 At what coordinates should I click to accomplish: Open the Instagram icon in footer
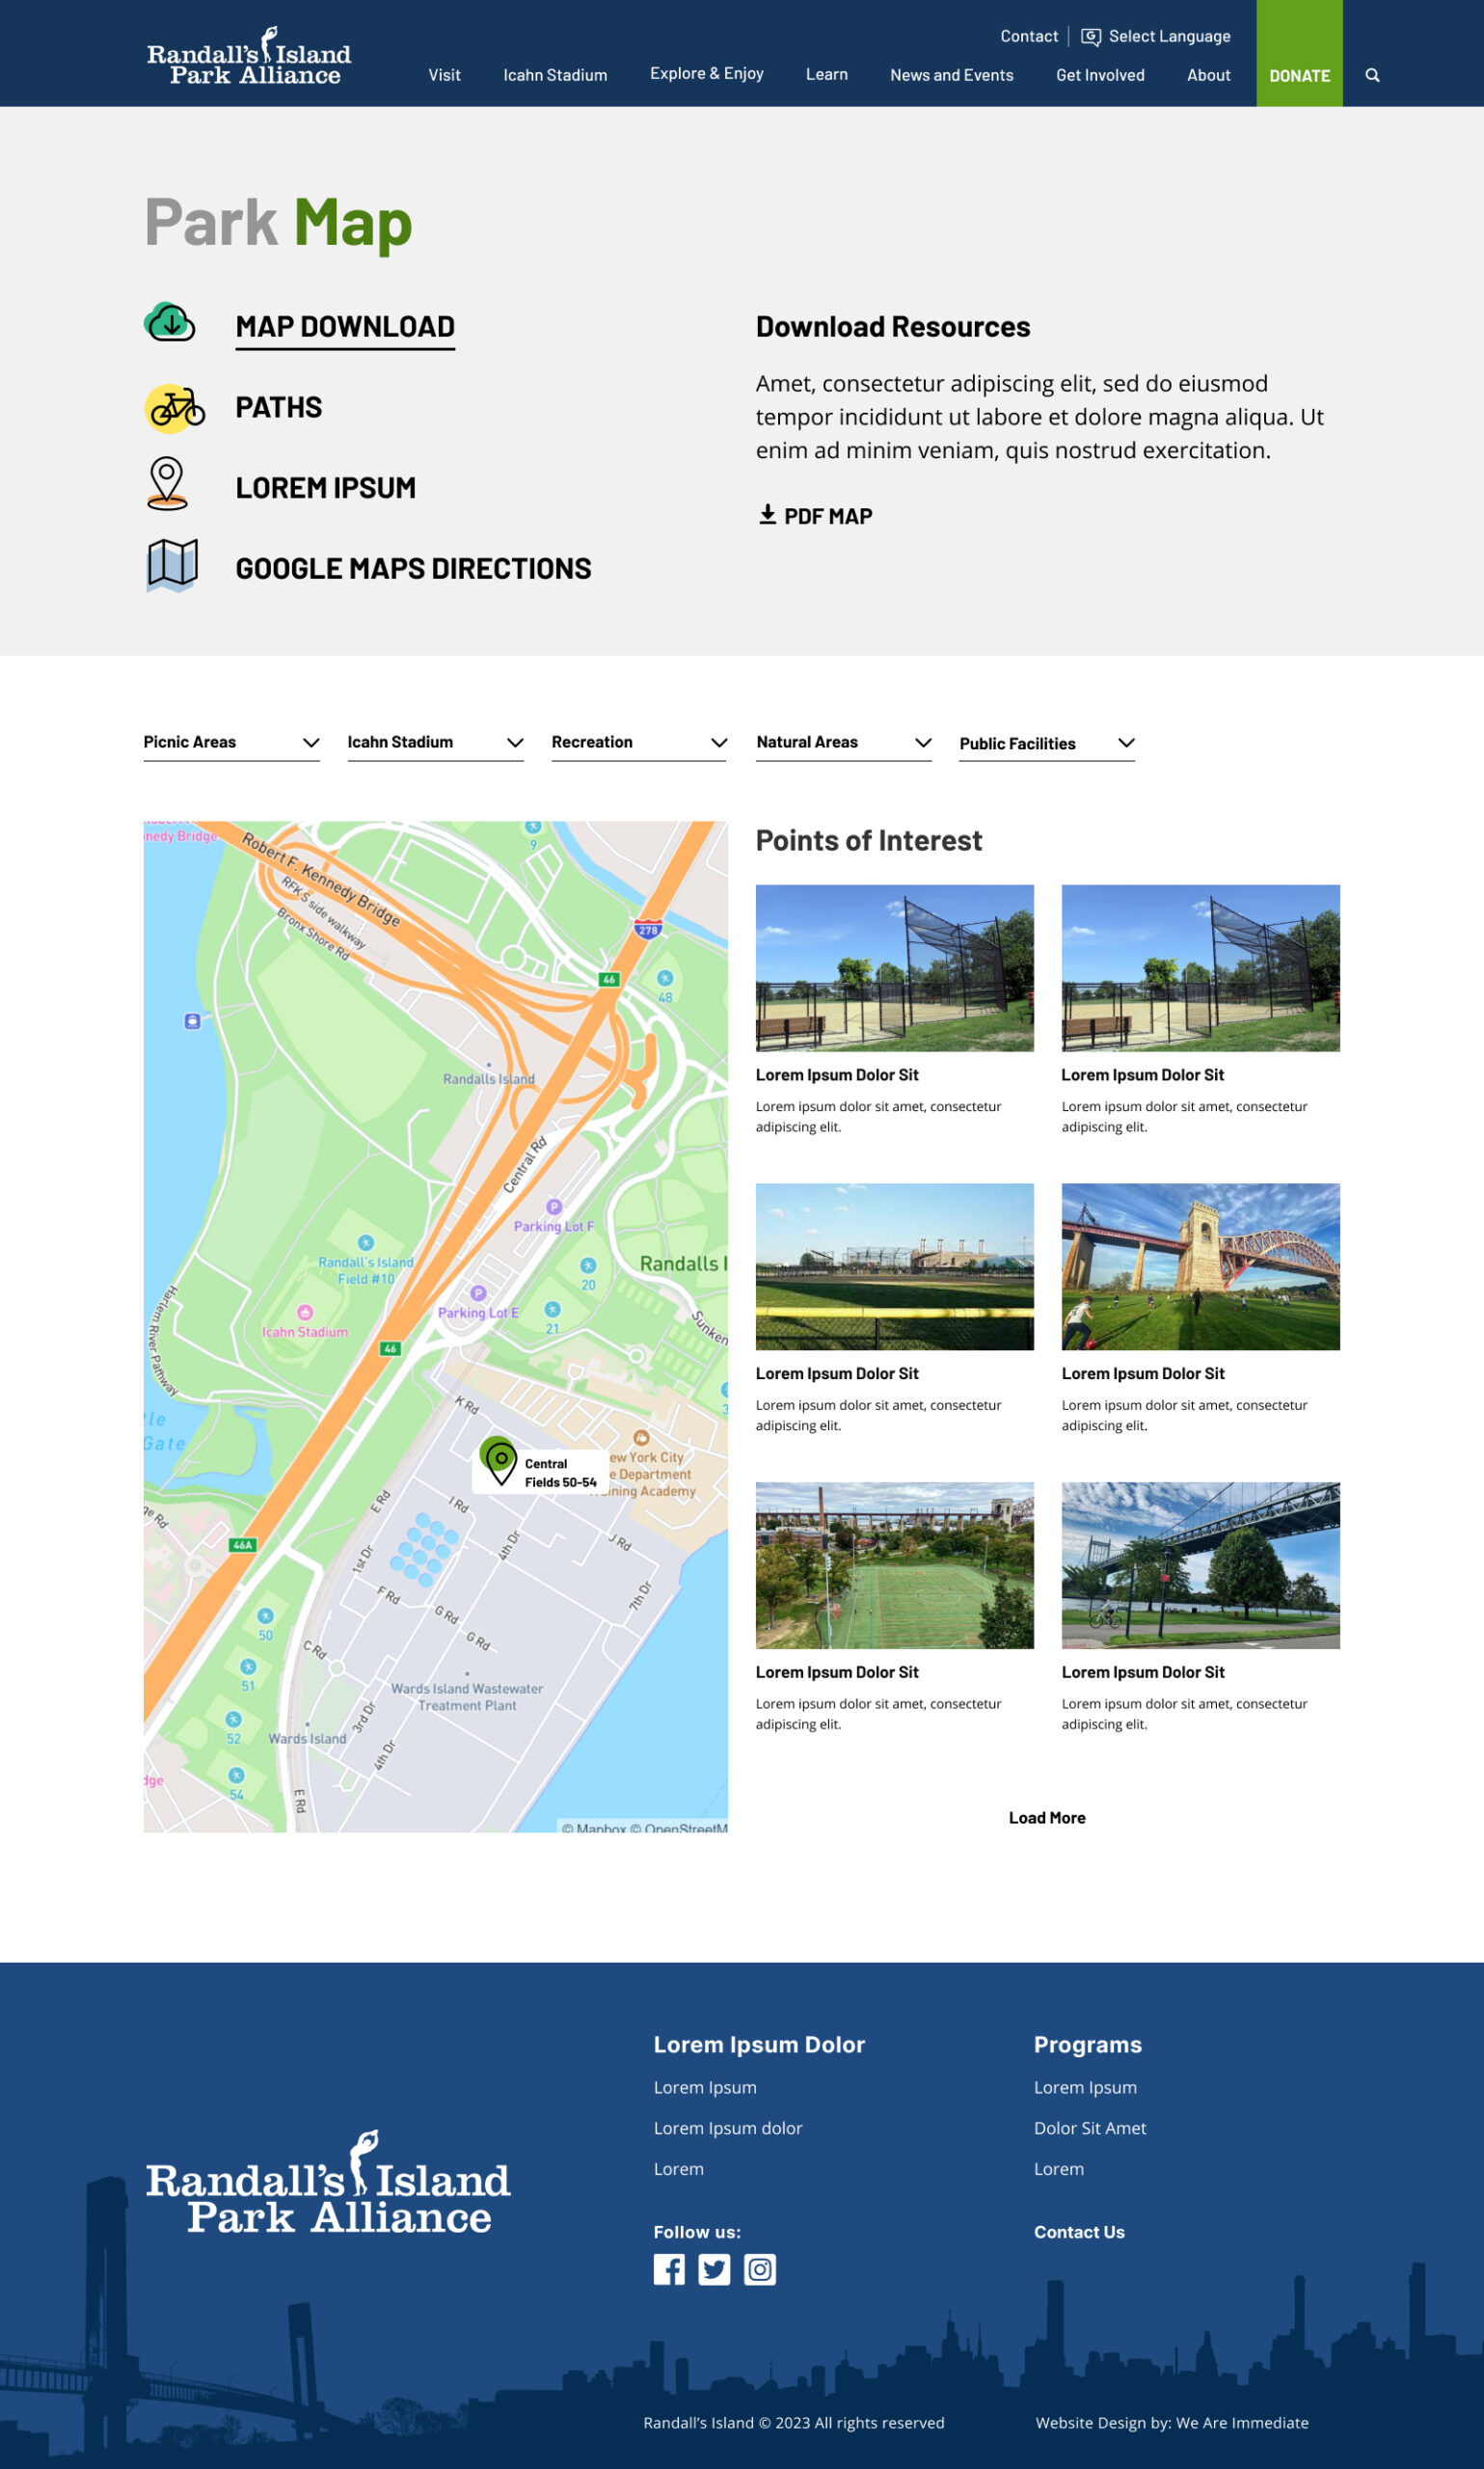point(760,2269)
